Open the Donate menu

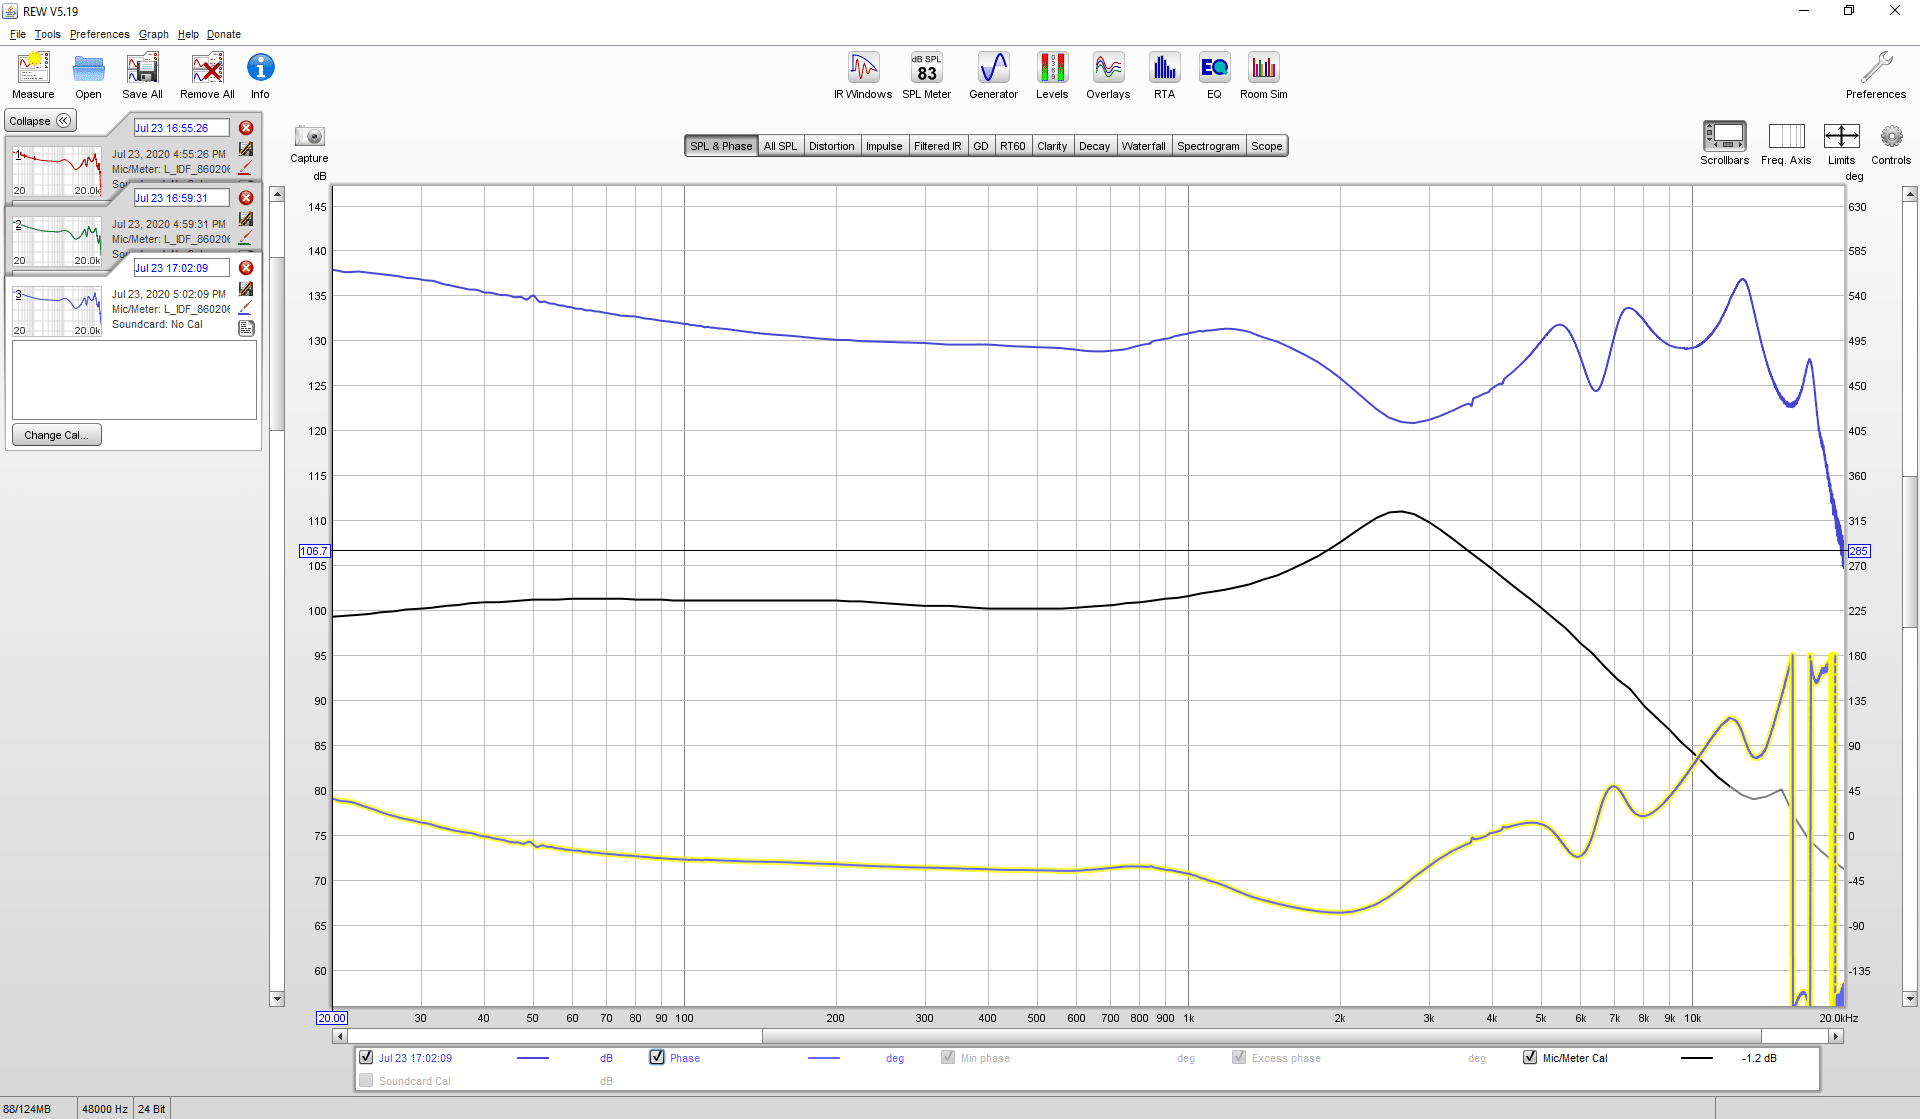(224, 34)
